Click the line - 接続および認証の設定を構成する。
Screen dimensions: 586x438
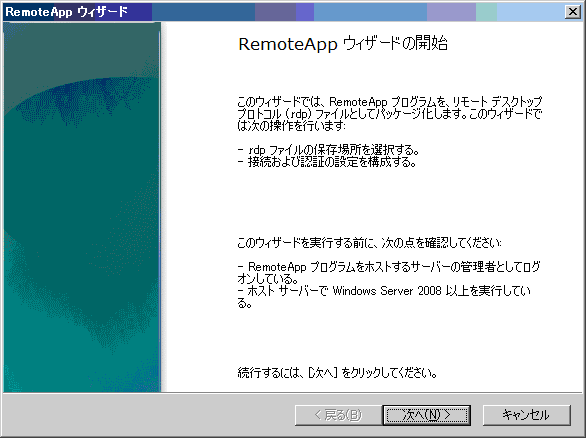click(x=327, y=162)
